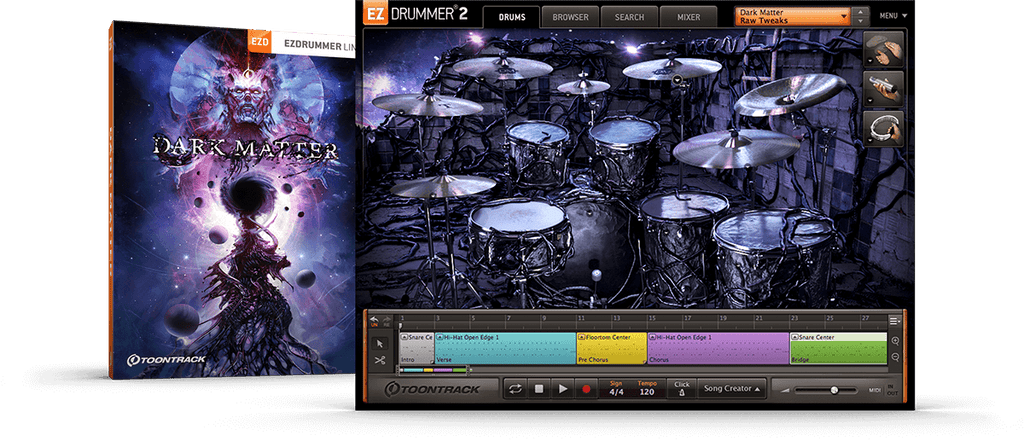
Task: Select the scissors split tool
Action: pyautogui.click(x=380, y=360)
